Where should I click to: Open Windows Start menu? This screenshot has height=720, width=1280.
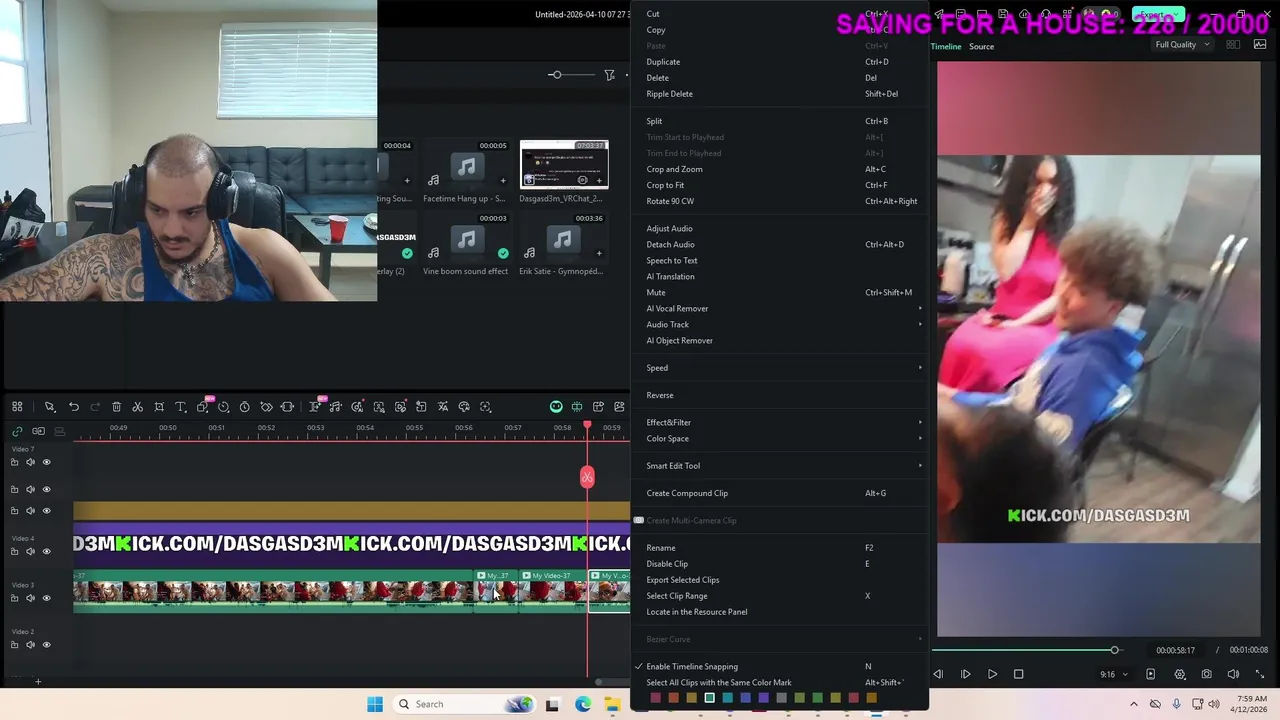pos(375,704)
